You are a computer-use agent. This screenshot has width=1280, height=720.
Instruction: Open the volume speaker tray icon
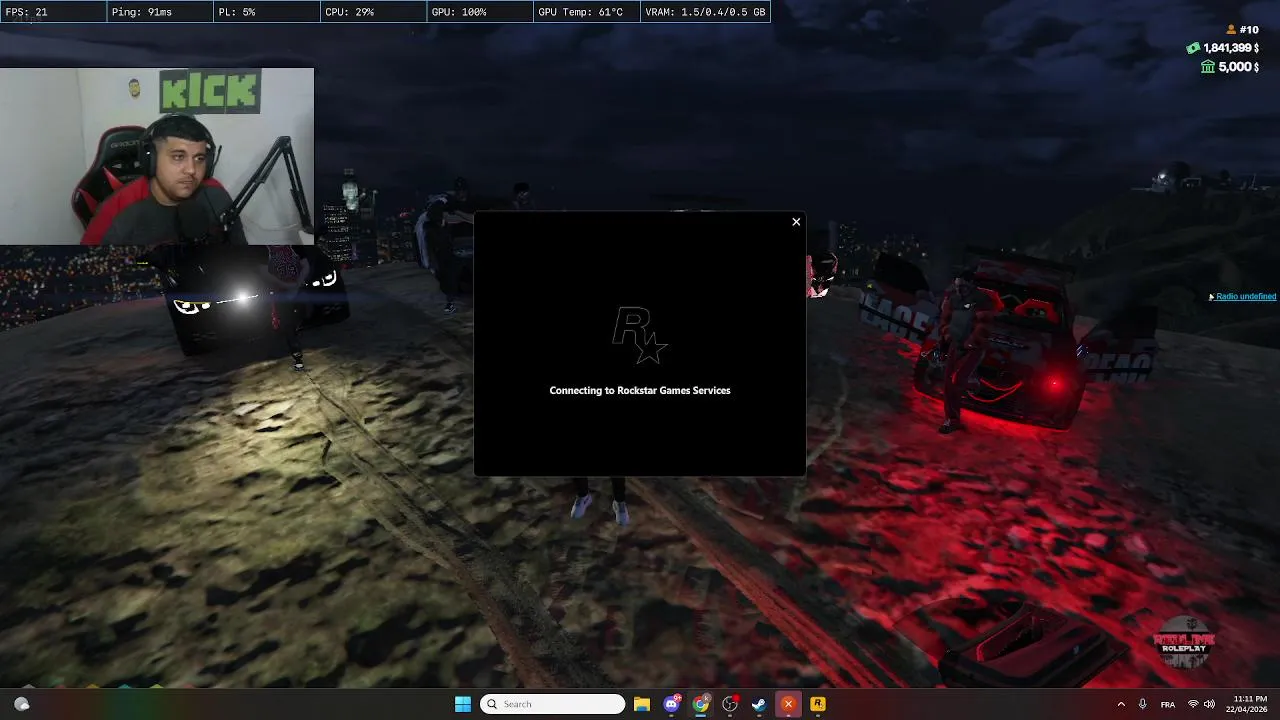coord(1209,704)
